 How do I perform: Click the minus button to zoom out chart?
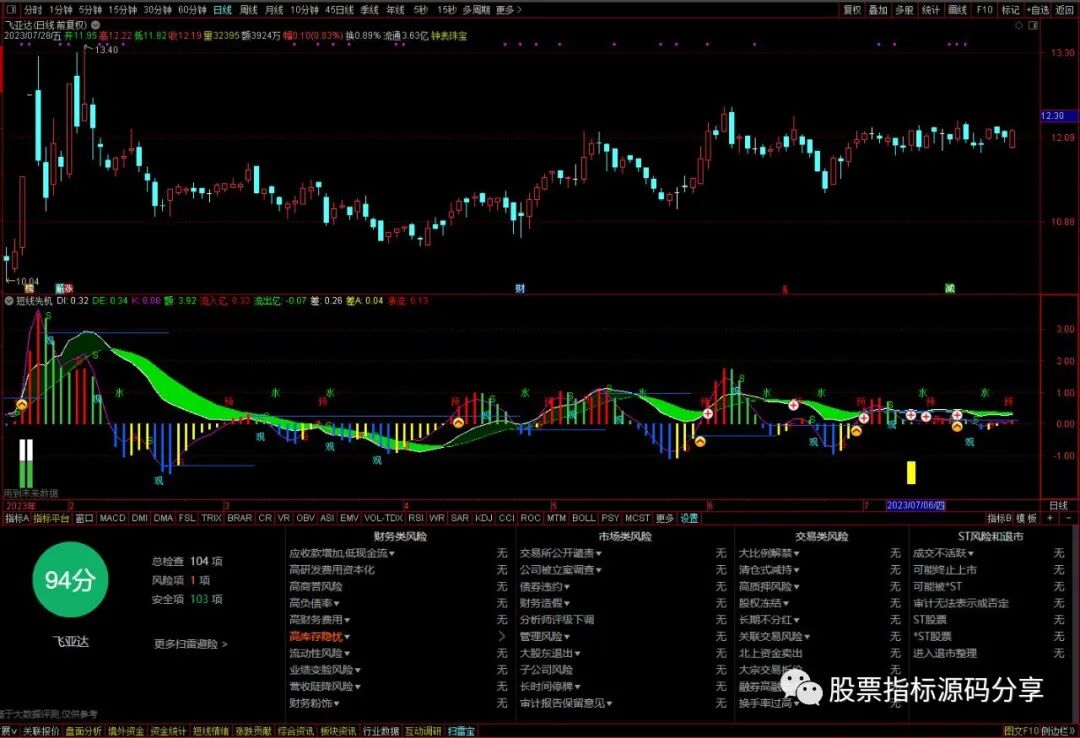pos(1068,517)
